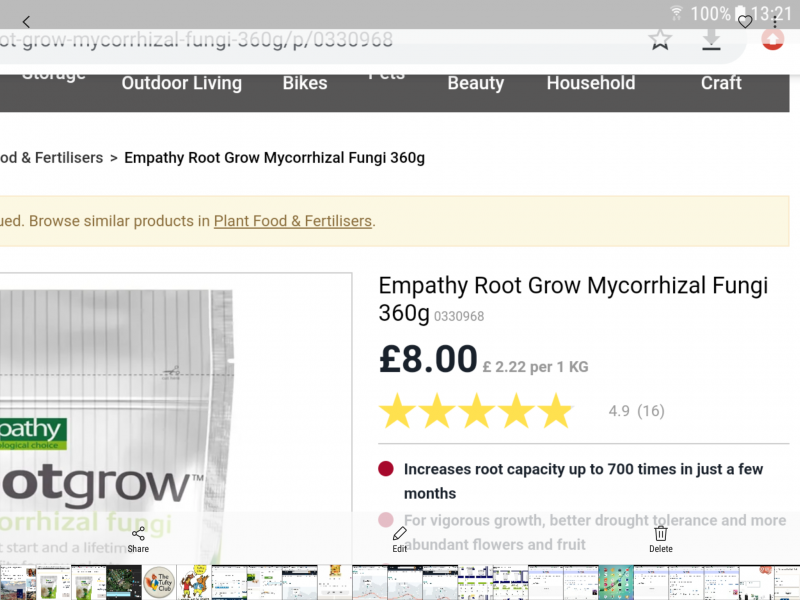The image size is (800, 600).
Task: Click the red circular upload icon
Action: pos(773,40)
